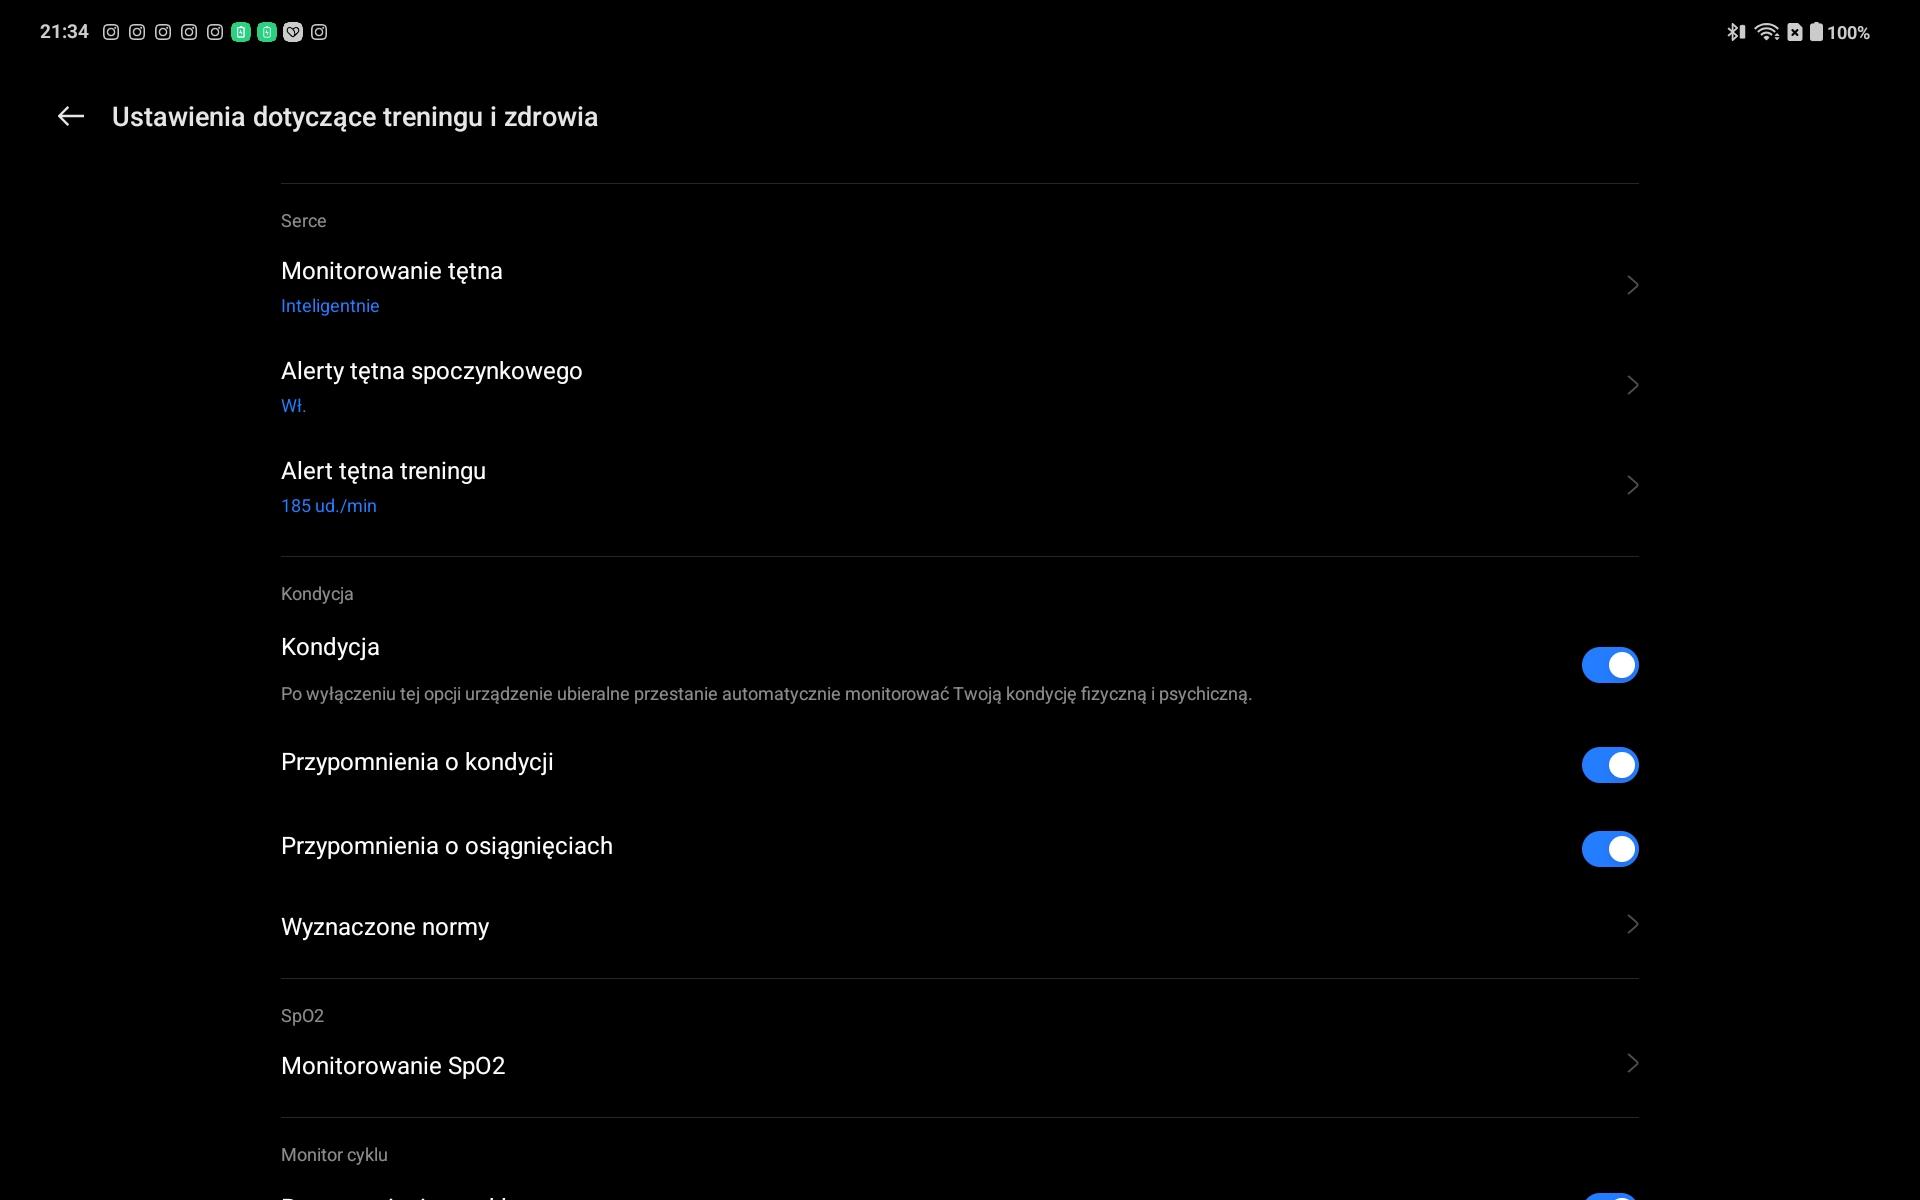Open the Monitorowanie SpO2 menu item
The image size is (1920, 1200).
[393, 1066]
